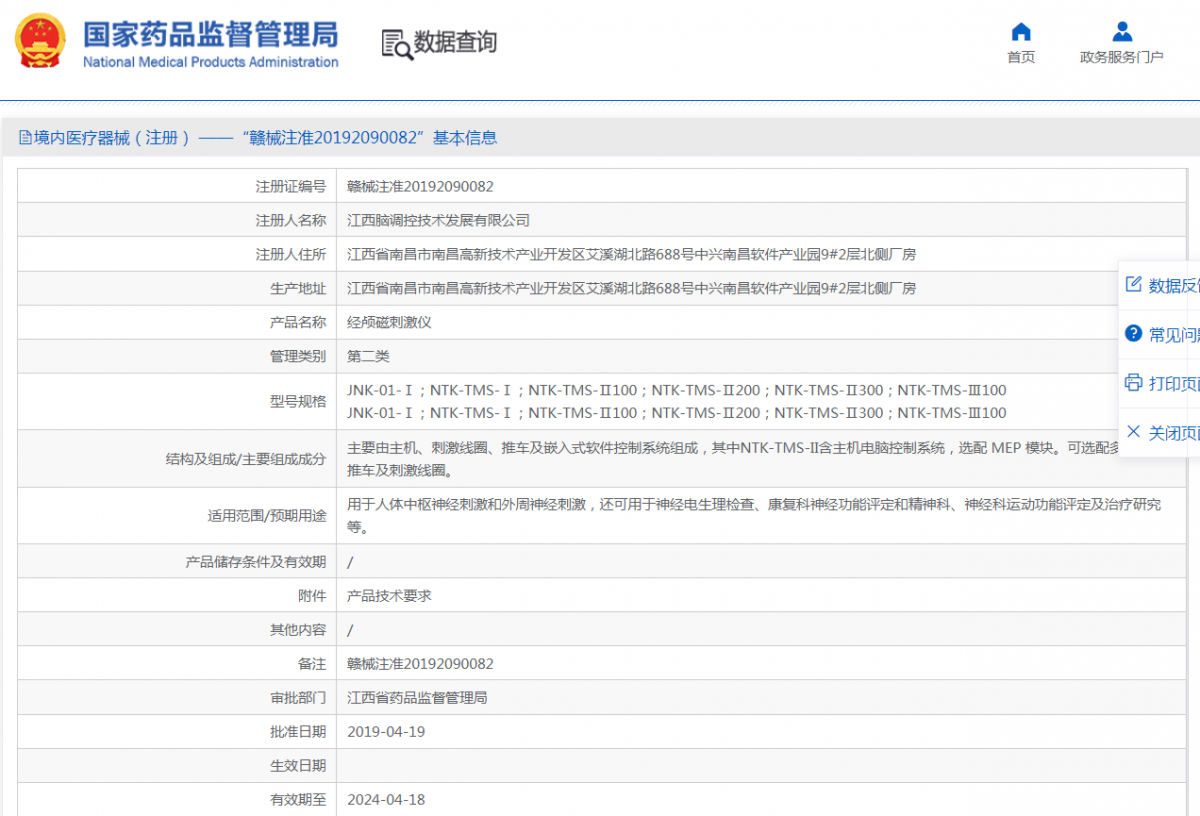Click the registrant name 江西脑调控技术发展有限公司

(438, 220)
